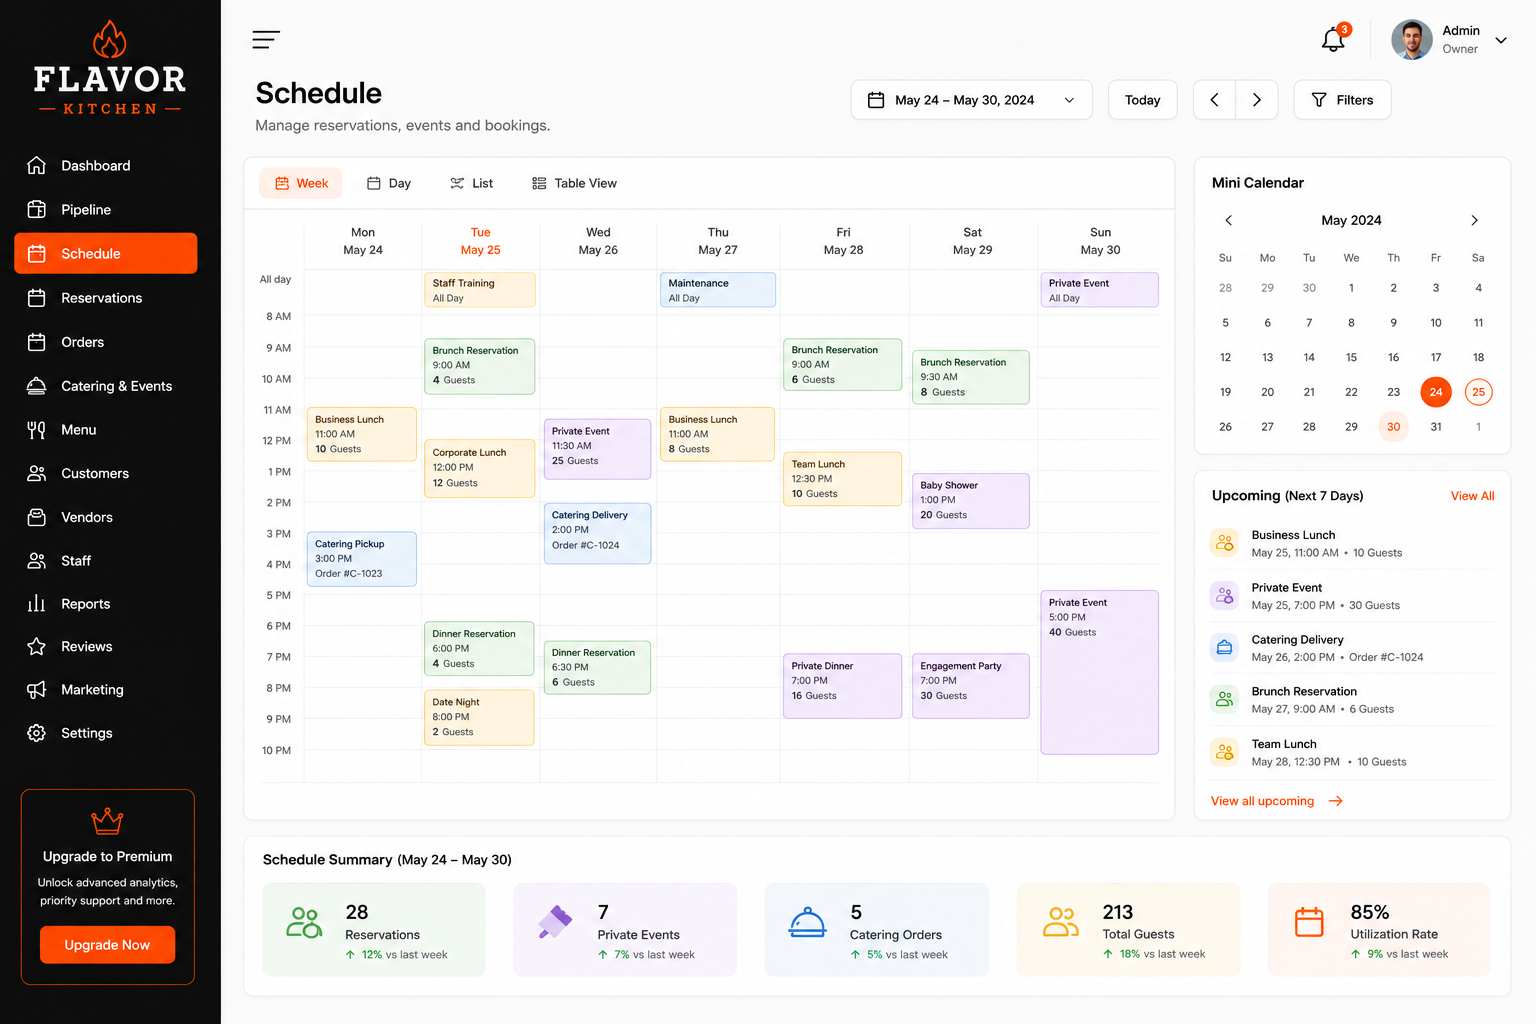
Task: Go to previous week arrow
Action: pyautogui.click(x=1214, y=100)
